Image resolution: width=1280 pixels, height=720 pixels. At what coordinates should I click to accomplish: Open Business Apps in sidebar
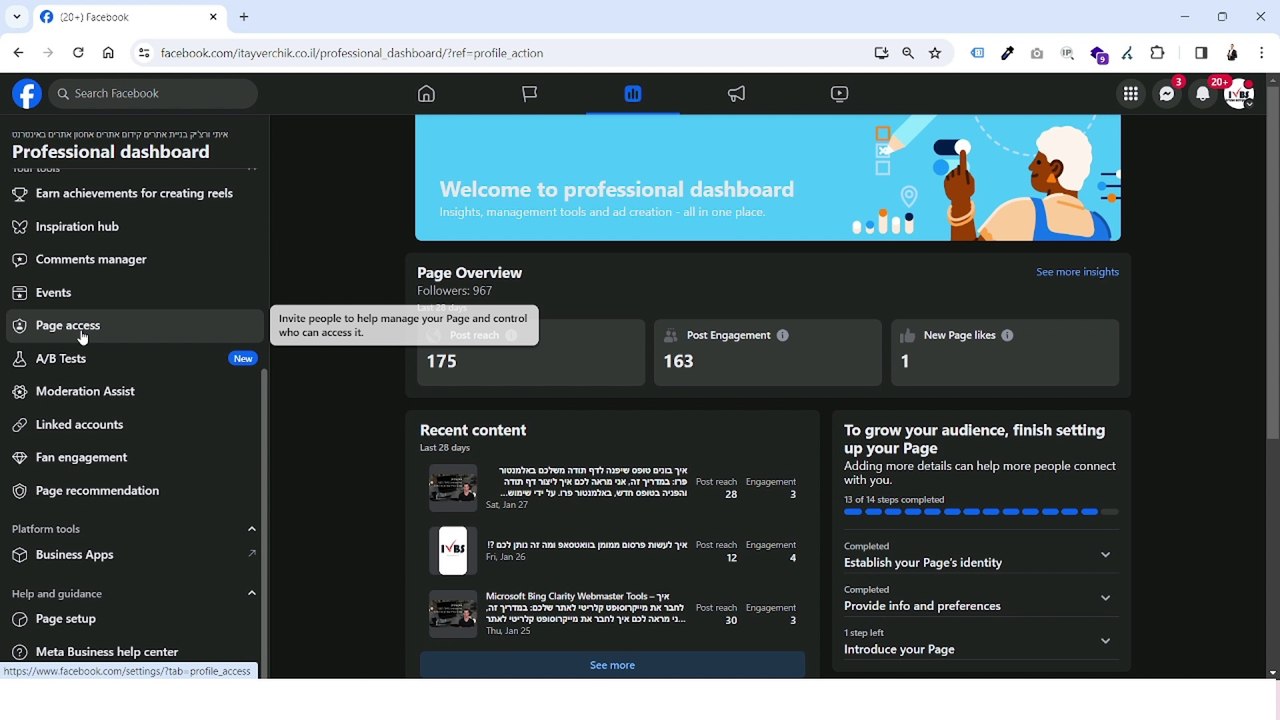[135, 554]
